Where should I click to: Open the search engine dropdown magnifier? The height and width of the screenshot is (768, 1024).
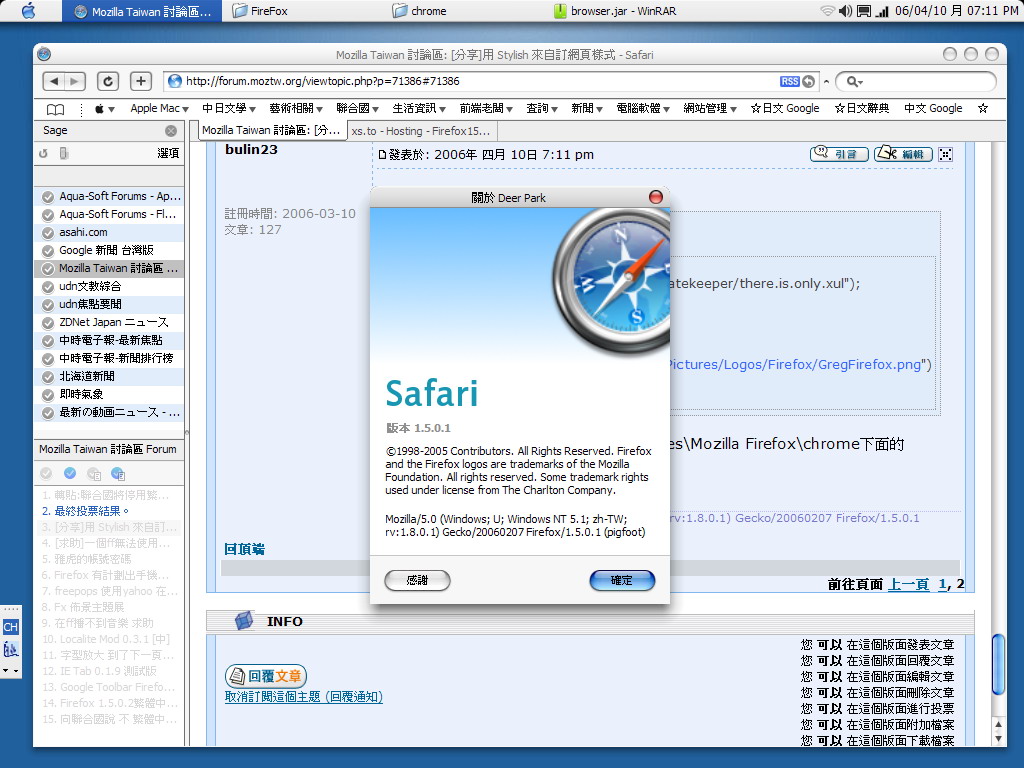click(853, 81)
